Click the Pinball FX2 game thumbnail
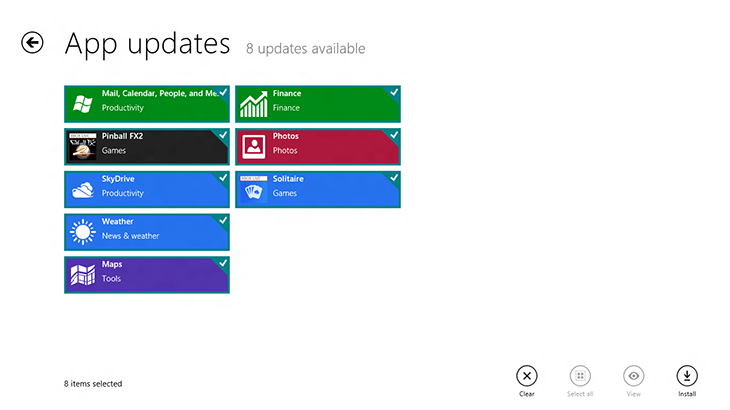This screenshot has height=410, width=730. 82,147
